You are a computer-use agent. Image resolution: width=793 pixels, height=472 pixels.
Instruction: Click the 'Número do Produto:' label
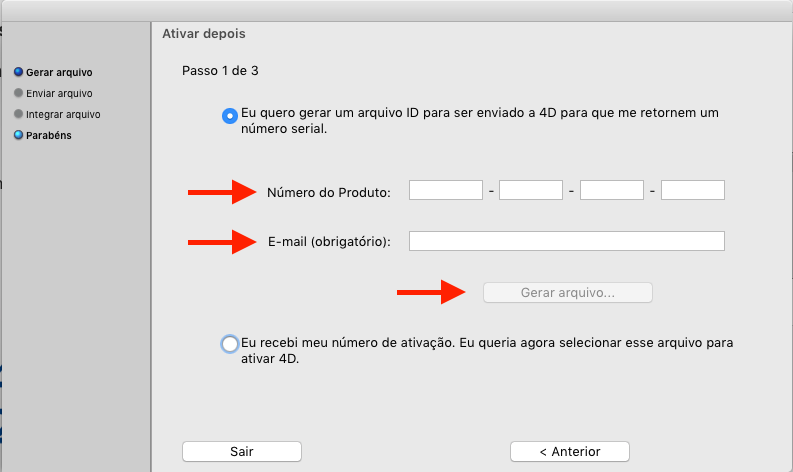tap(329, 192)
